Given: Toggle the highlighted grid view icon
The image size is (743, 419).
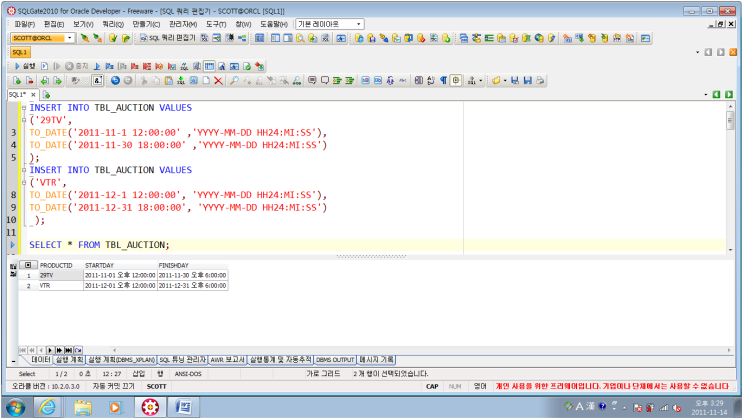Looking at the screenshot, I should 209,66.
